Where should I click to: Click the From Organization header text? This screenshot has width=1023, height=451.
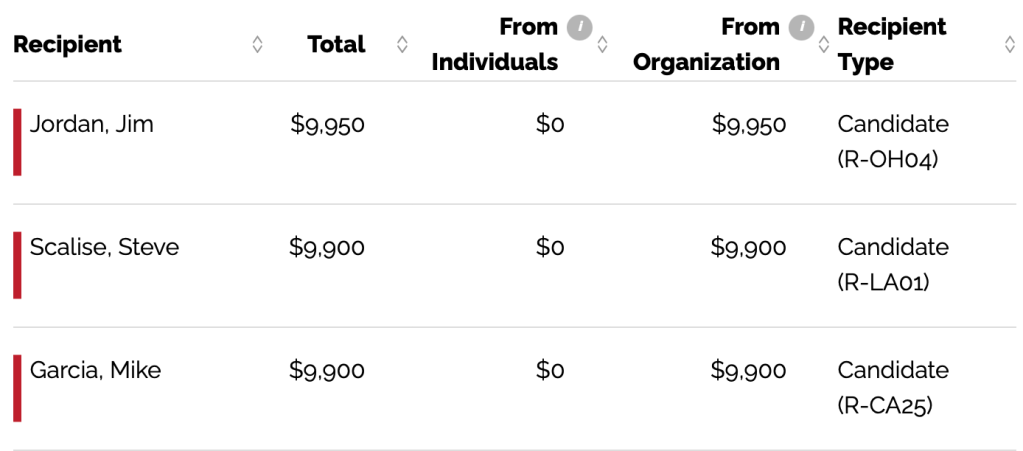(707, 44)
